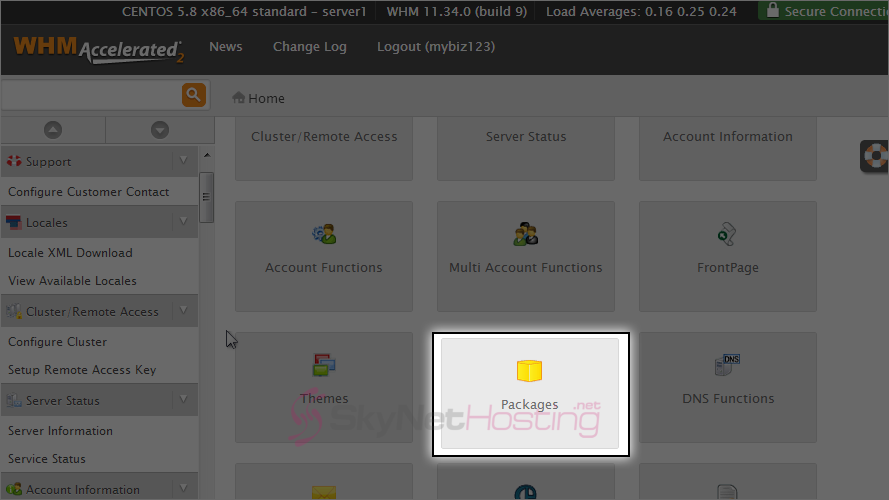Open the Multi Account Functions icon tile
Viewport: 889px width, 500px height.
point(526,256)
